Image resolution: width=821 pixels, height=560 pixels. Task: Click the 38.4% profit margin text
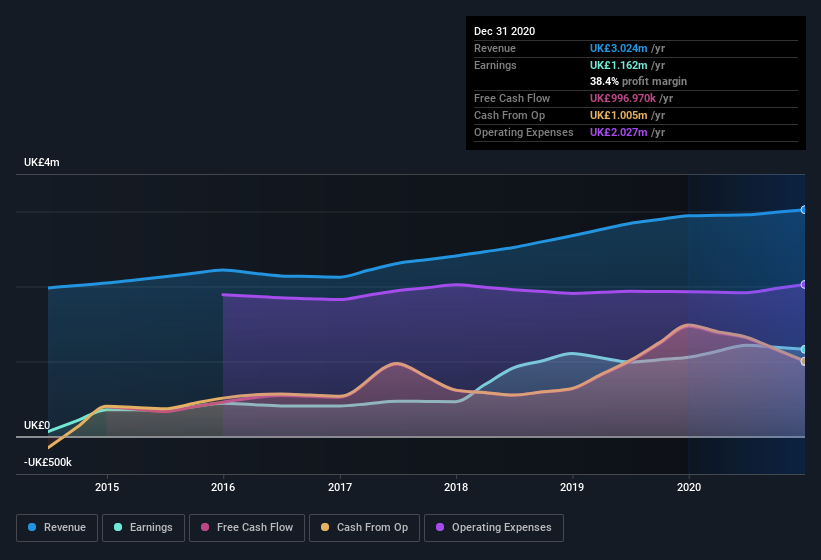click(638, 81)
